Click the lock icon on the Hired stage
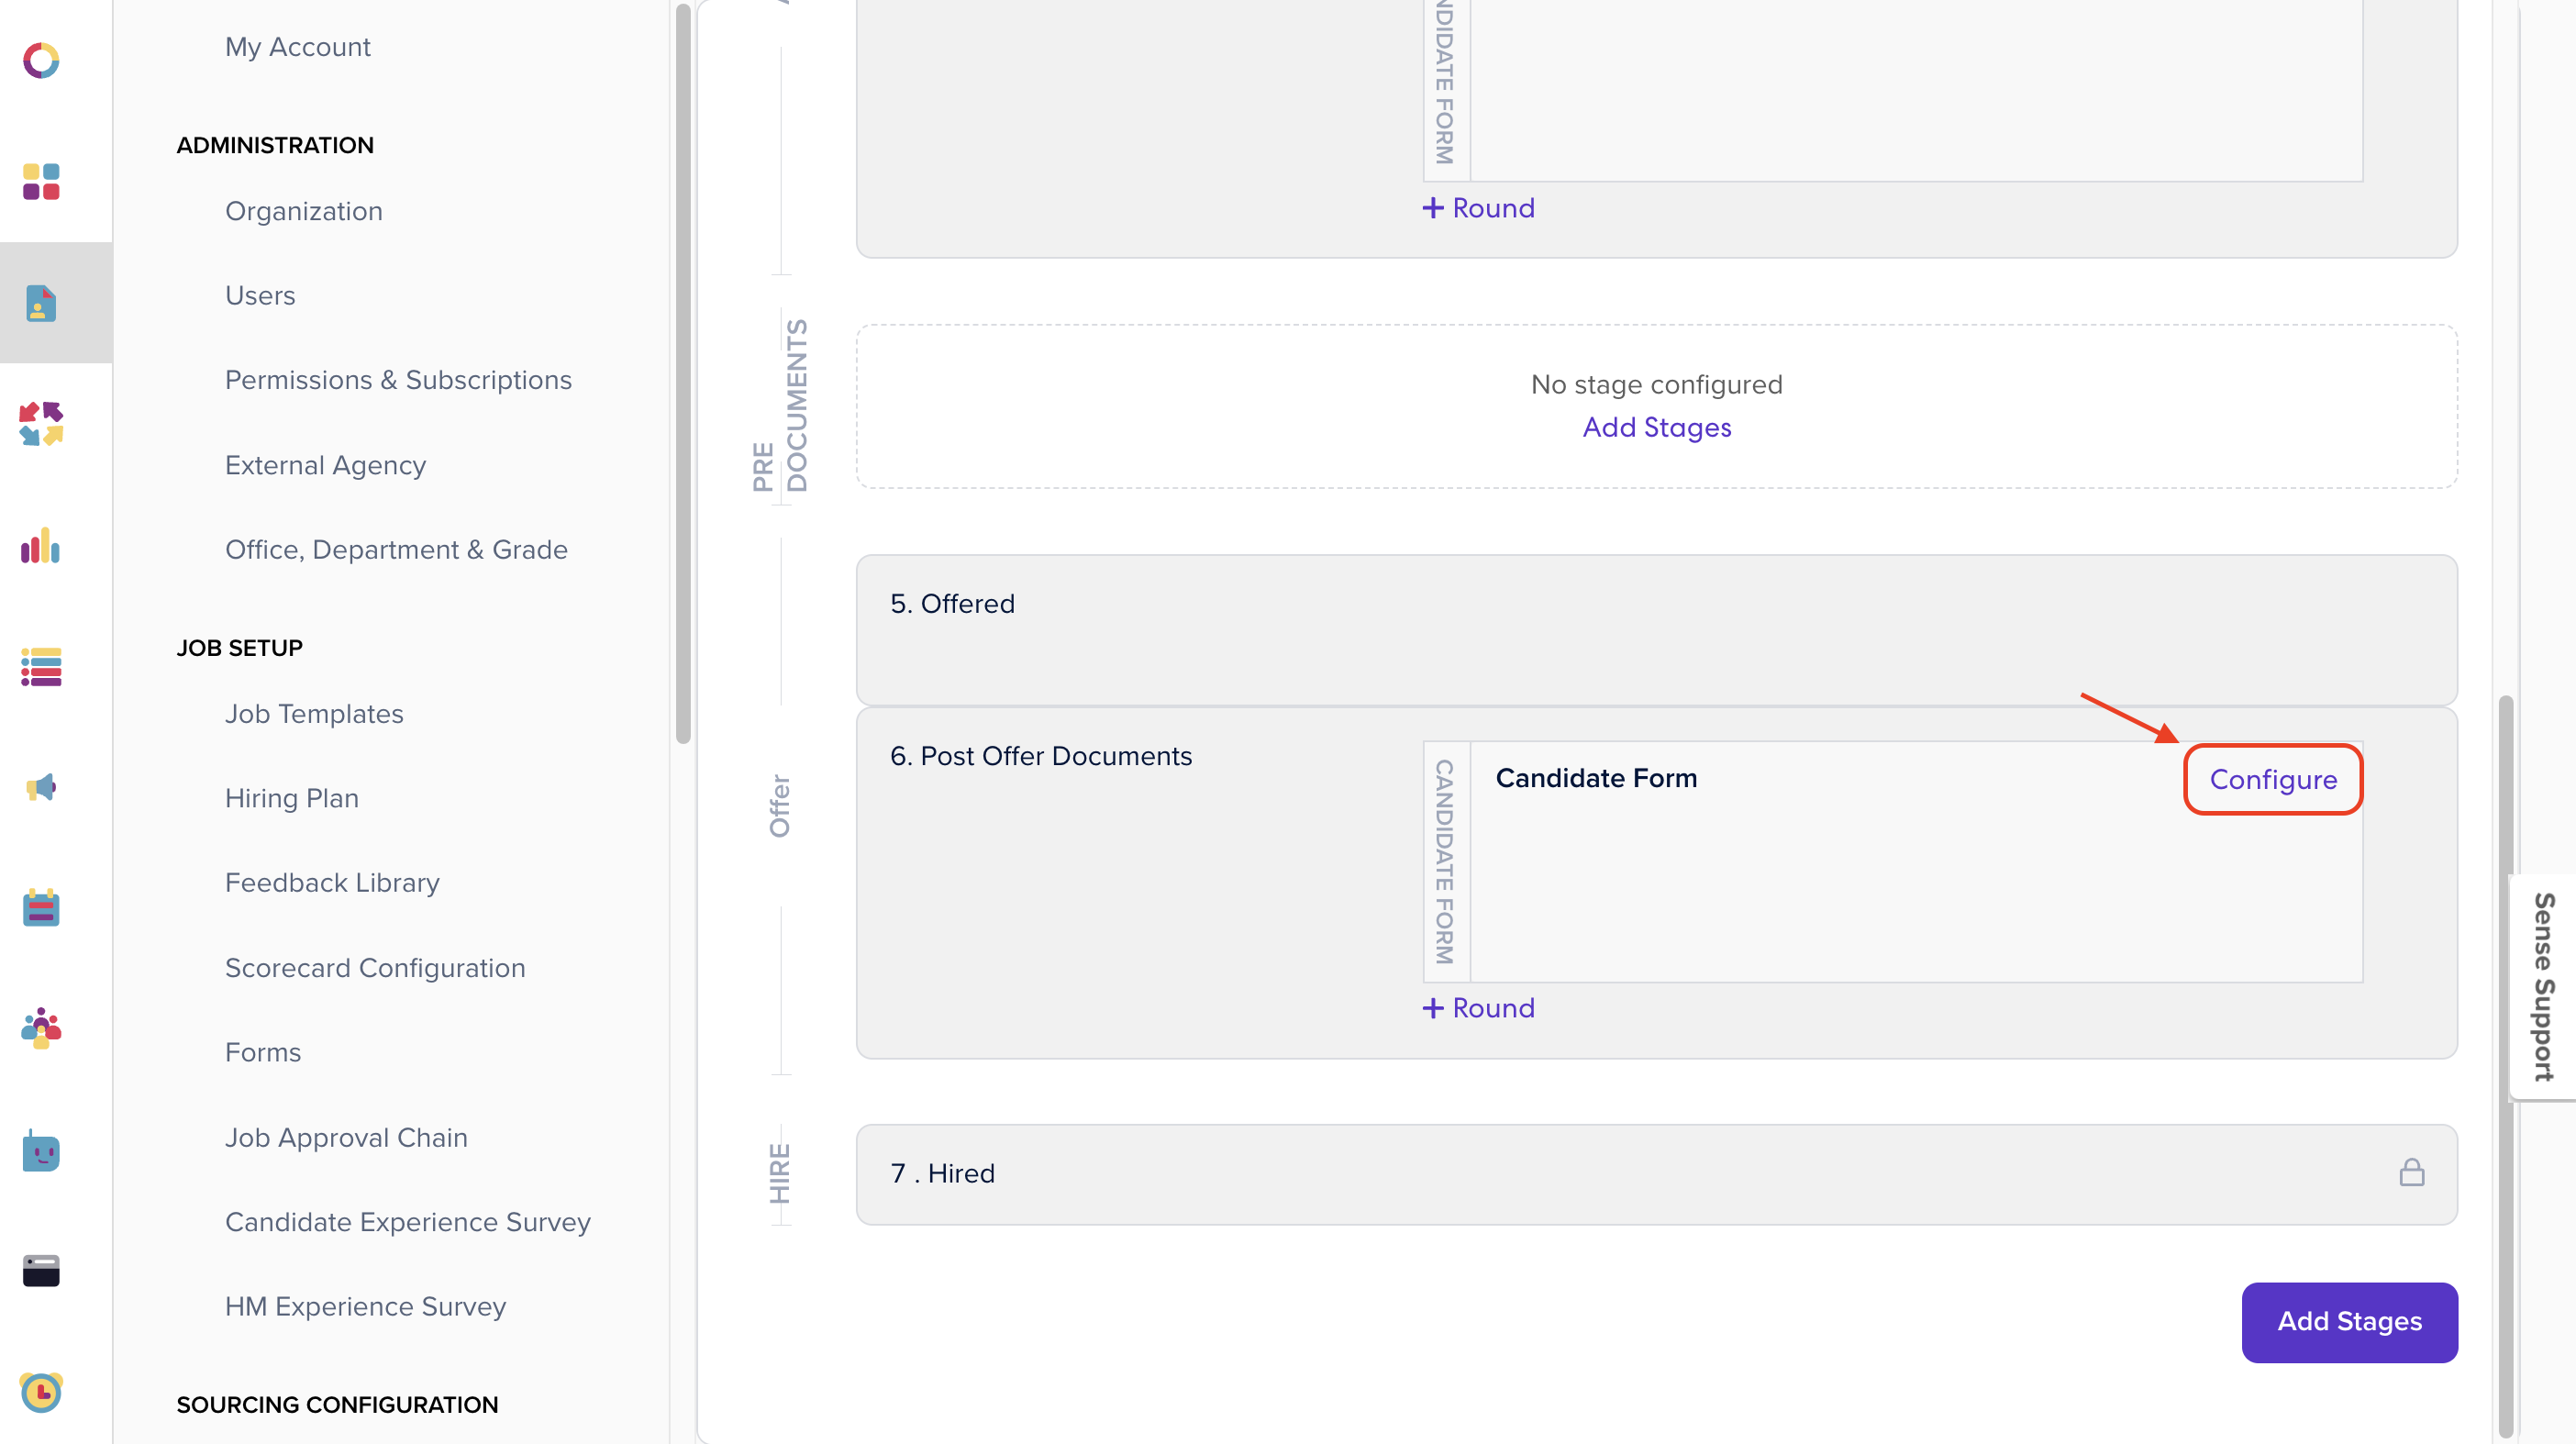 pyautogui.click(x=2413, y=1172)
